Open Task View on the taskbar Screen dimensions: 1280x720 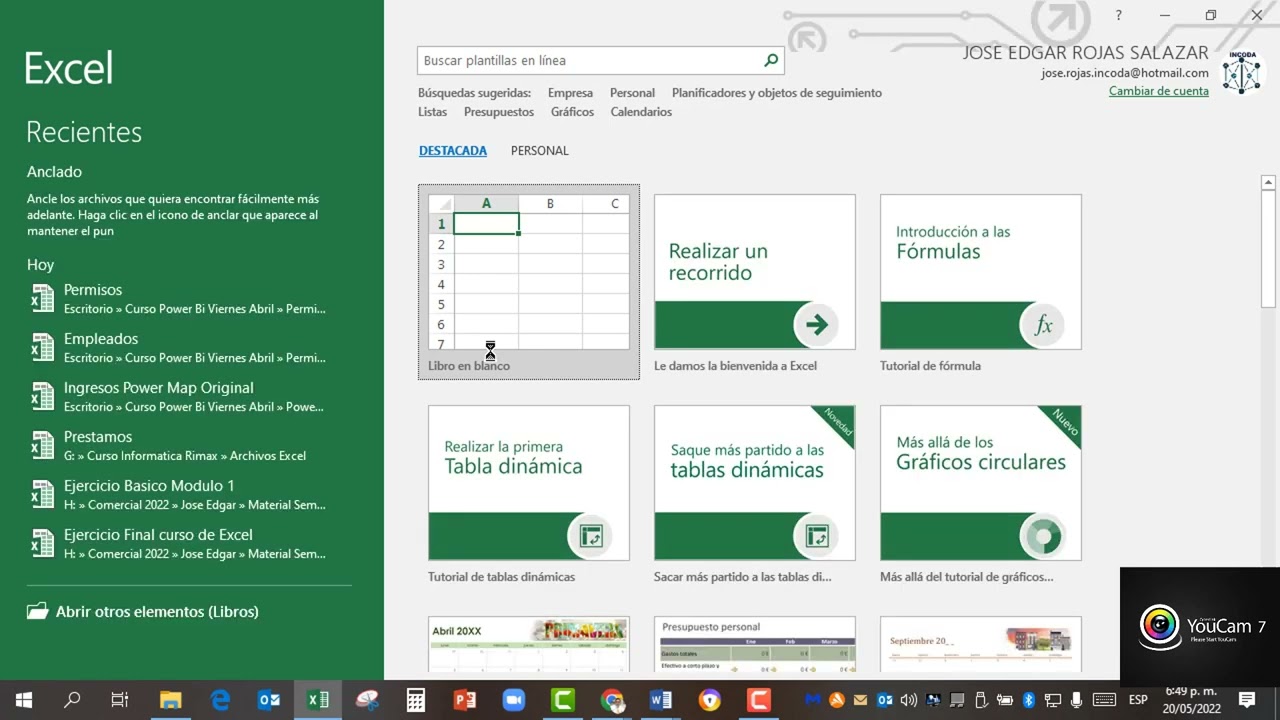coord(120,700)
